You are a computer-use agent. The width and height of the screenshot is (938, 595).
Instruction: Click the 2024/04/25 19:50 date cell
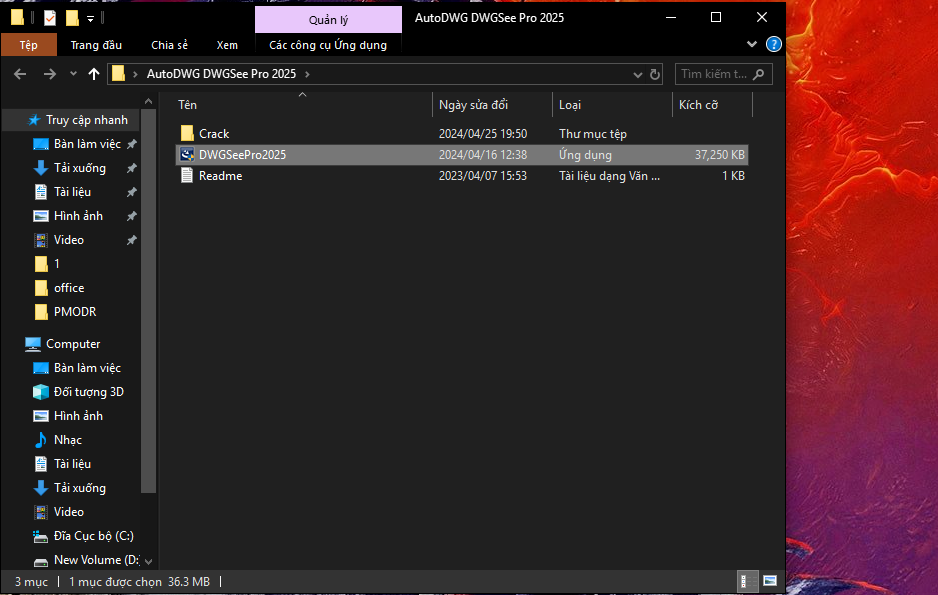(483, 134)
